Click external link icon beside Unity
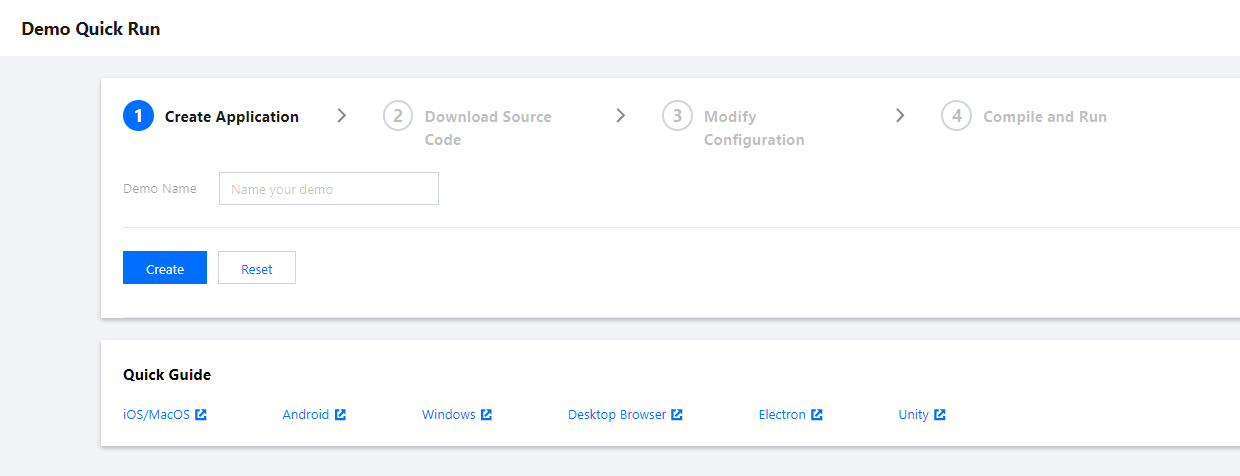 (940, 415)
